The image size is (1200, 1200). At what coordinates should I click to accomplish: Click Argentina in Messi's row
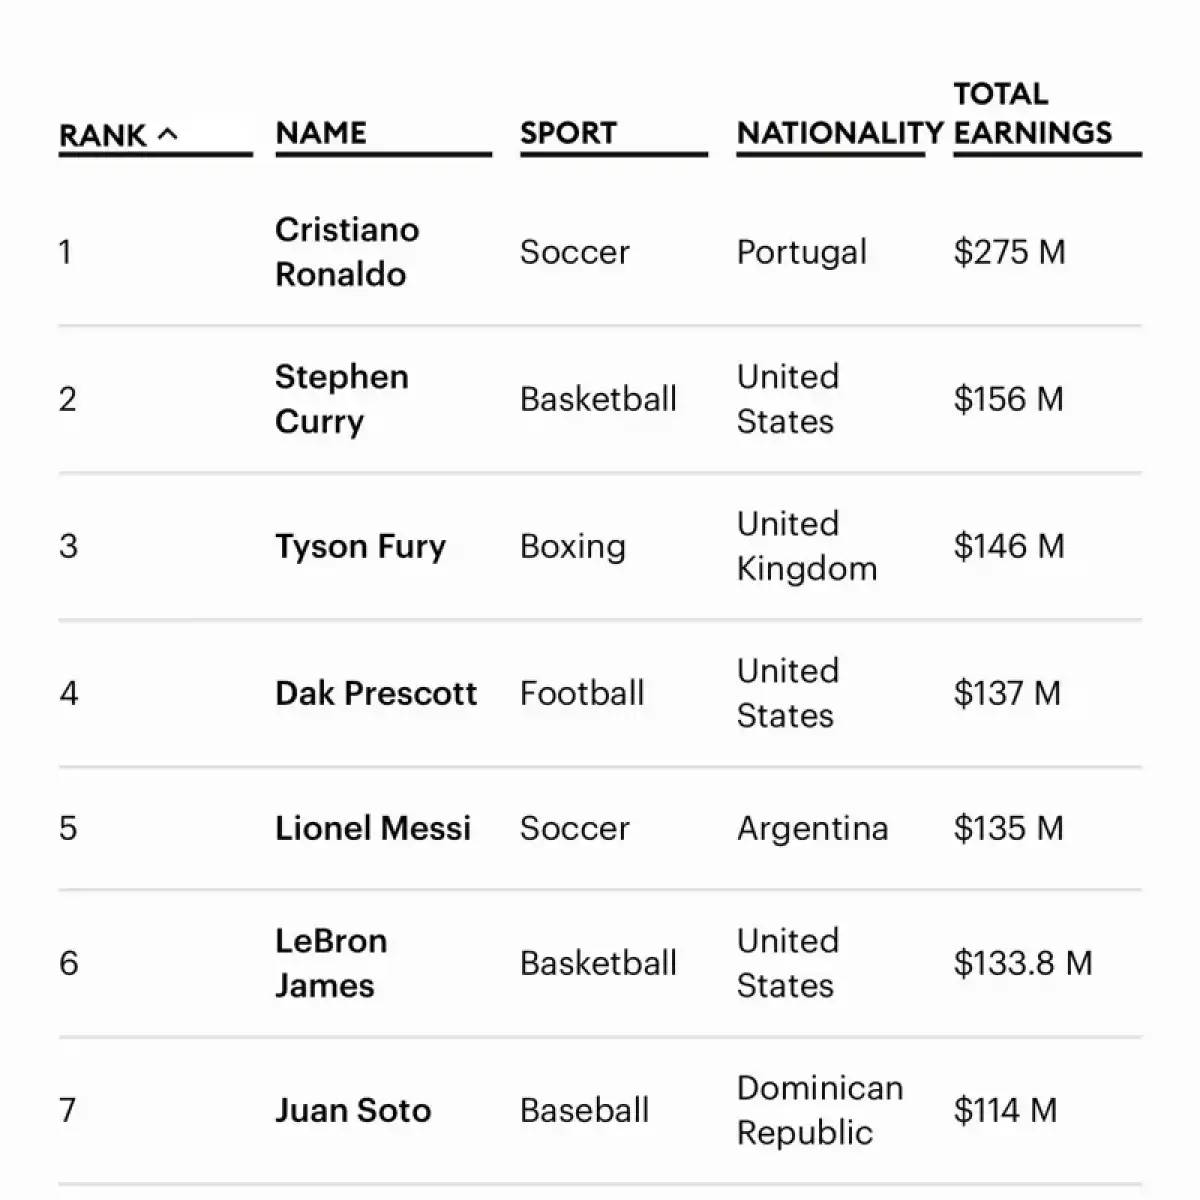[812, 828]
